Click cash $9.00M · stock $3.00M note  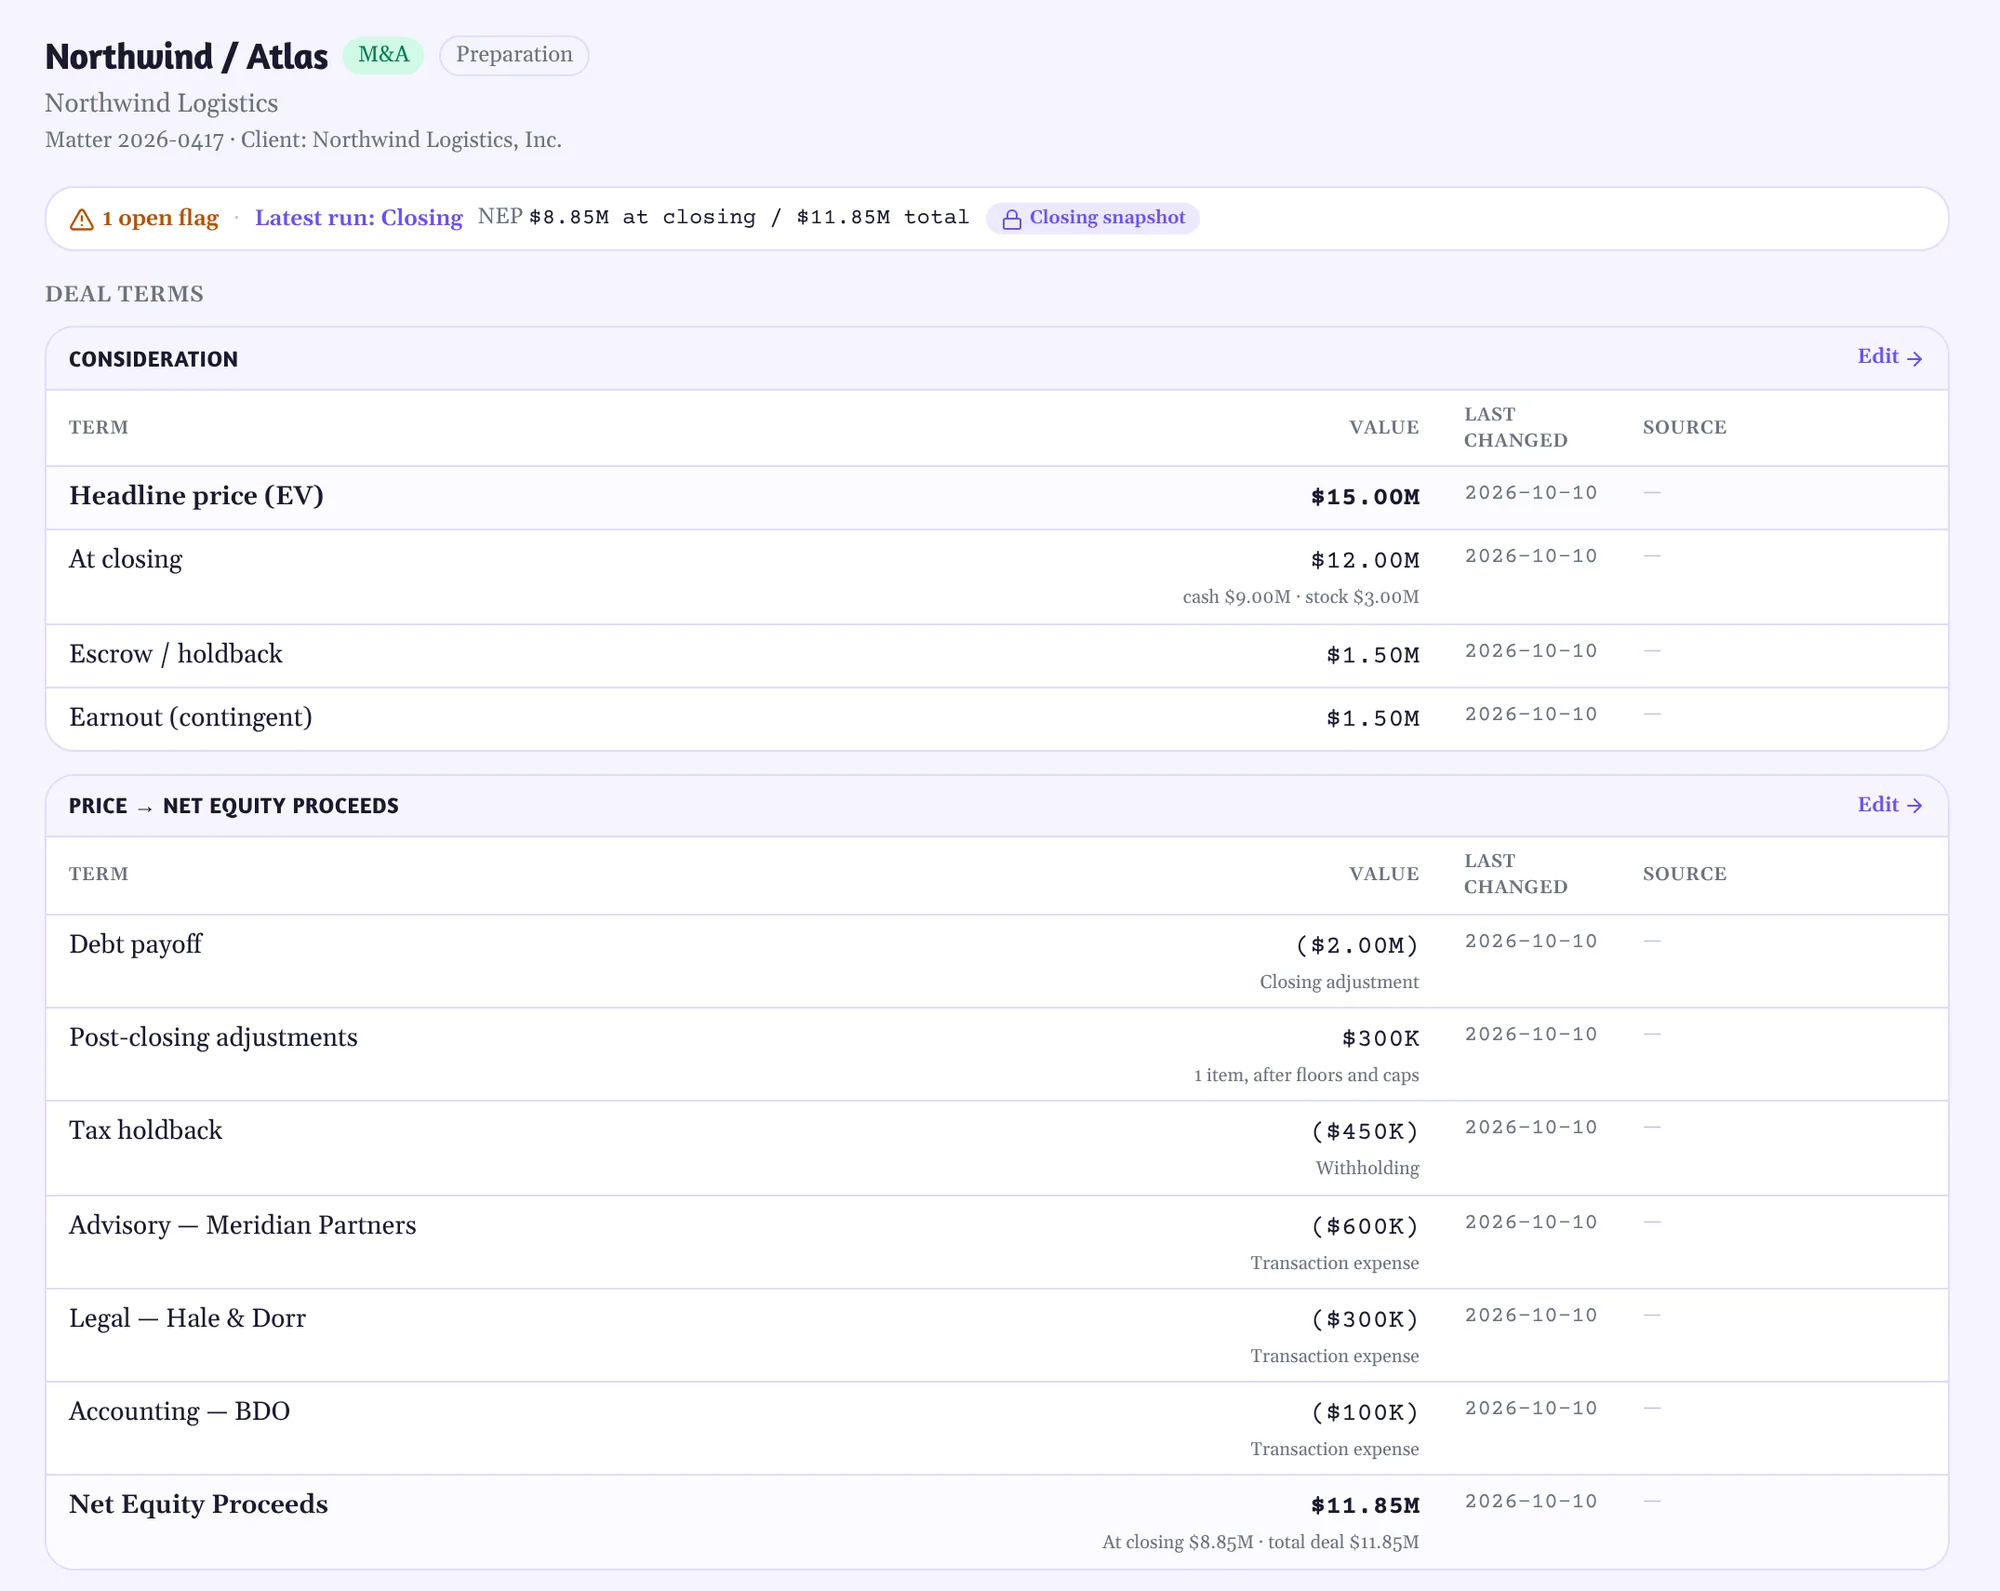1300,597
